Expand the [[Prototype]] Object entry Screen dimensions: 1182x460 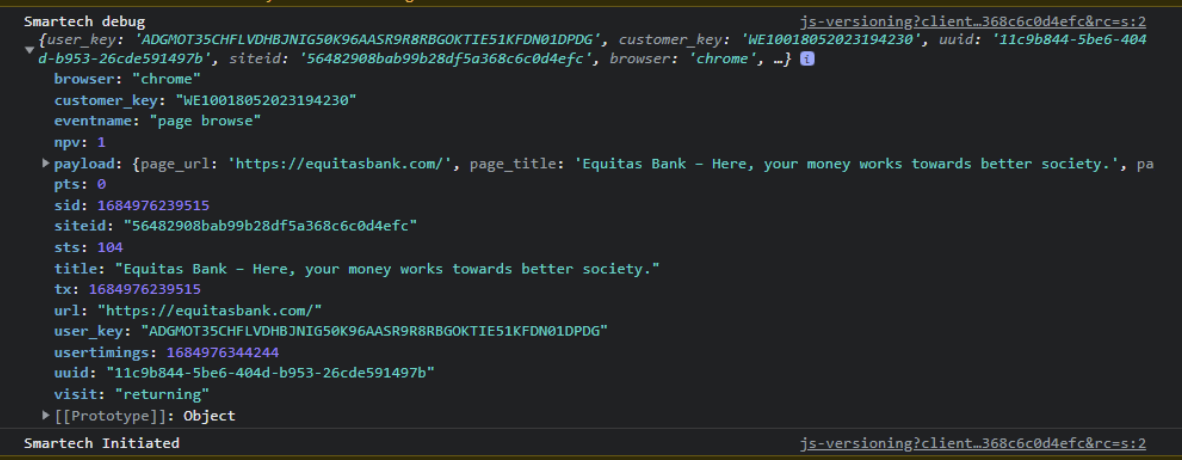(46, 416)
